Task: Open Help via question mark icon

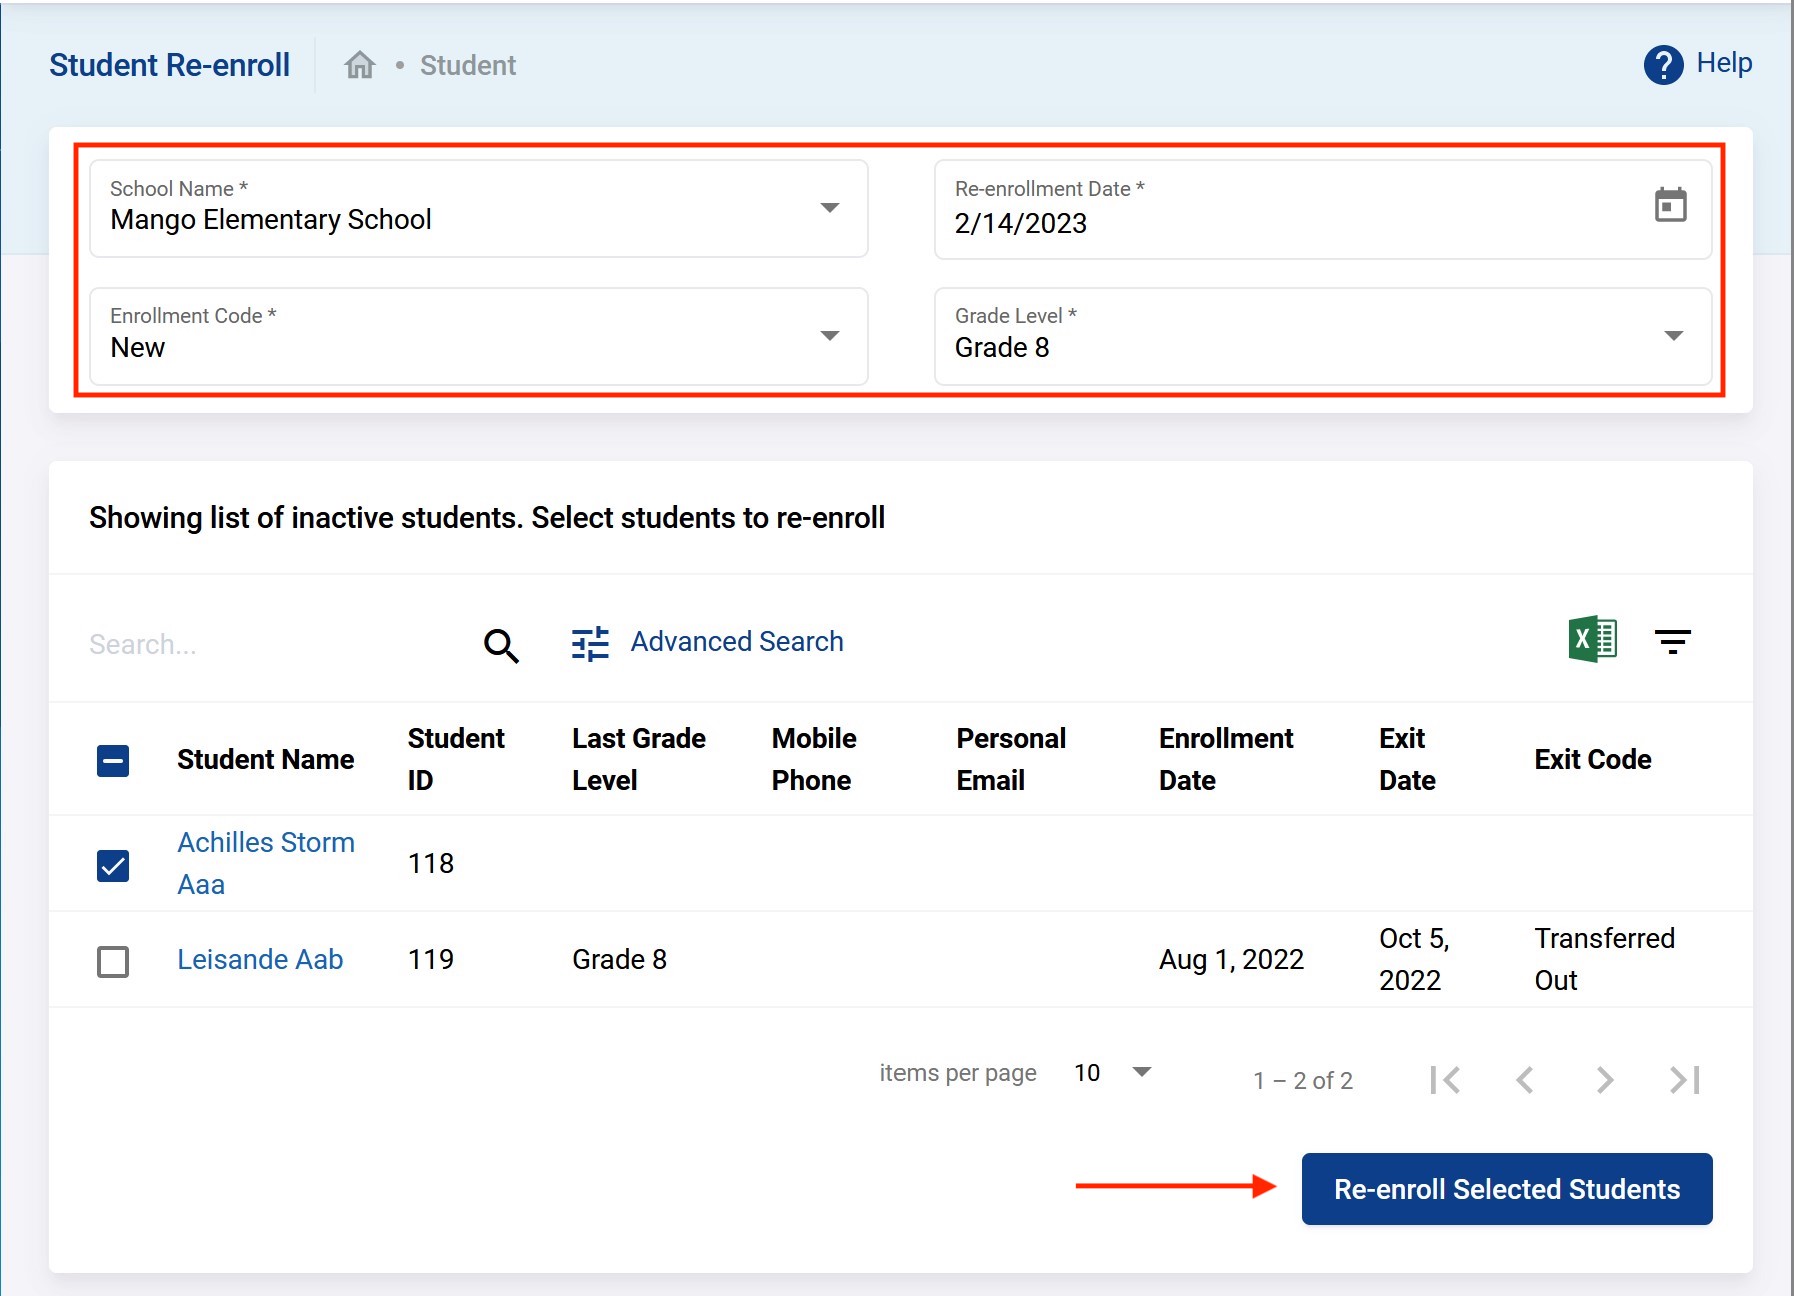Action: tap(1663, 65)
